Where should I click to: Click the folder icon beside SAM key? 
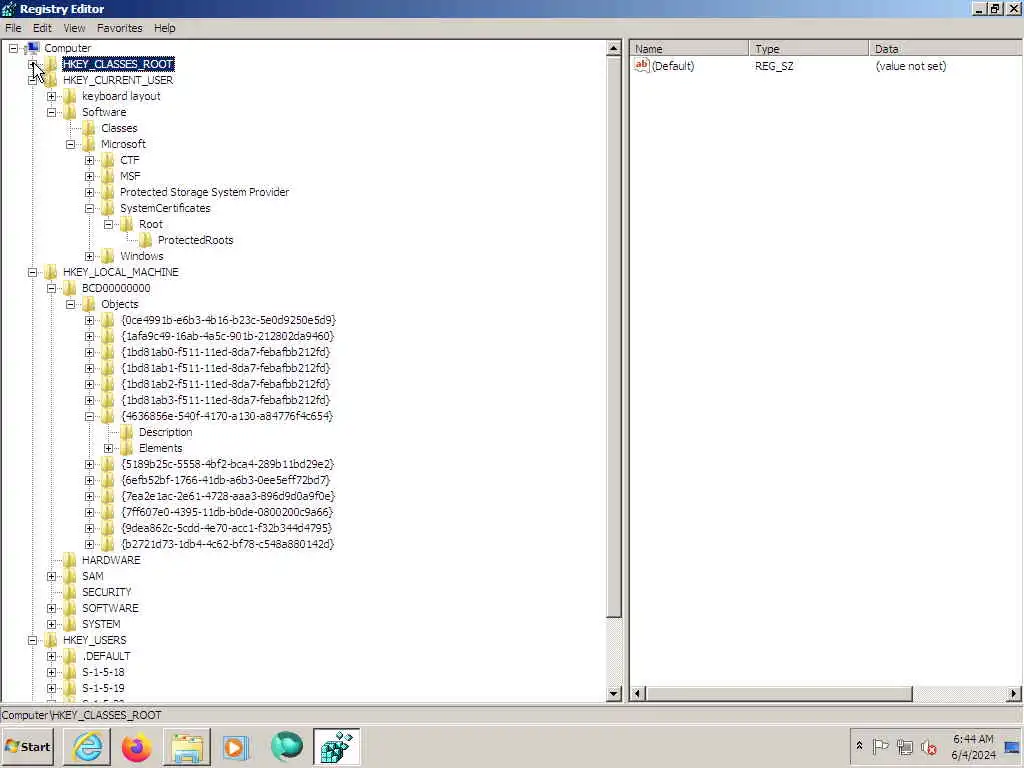70,576
